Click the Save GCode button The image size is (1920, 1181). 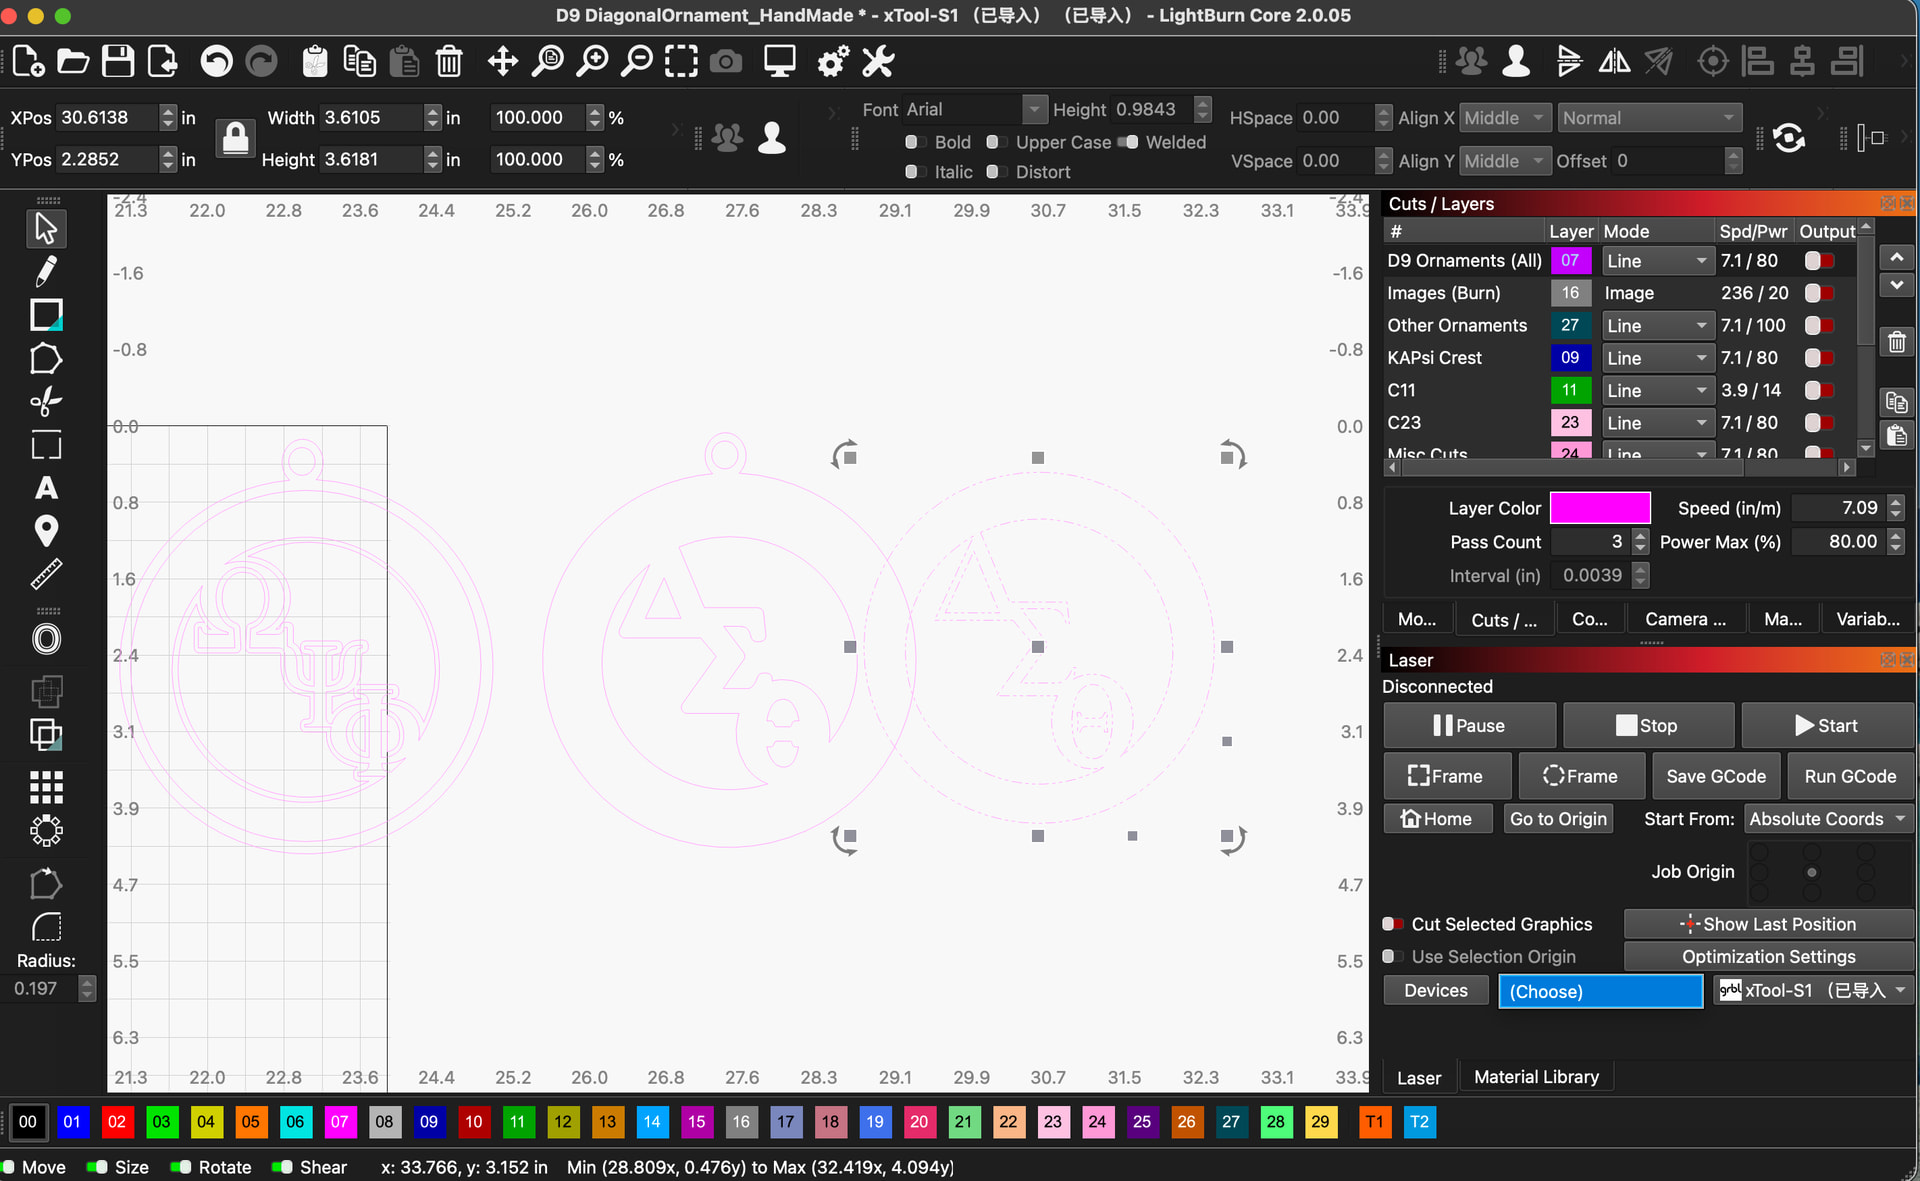(1715, 776)
